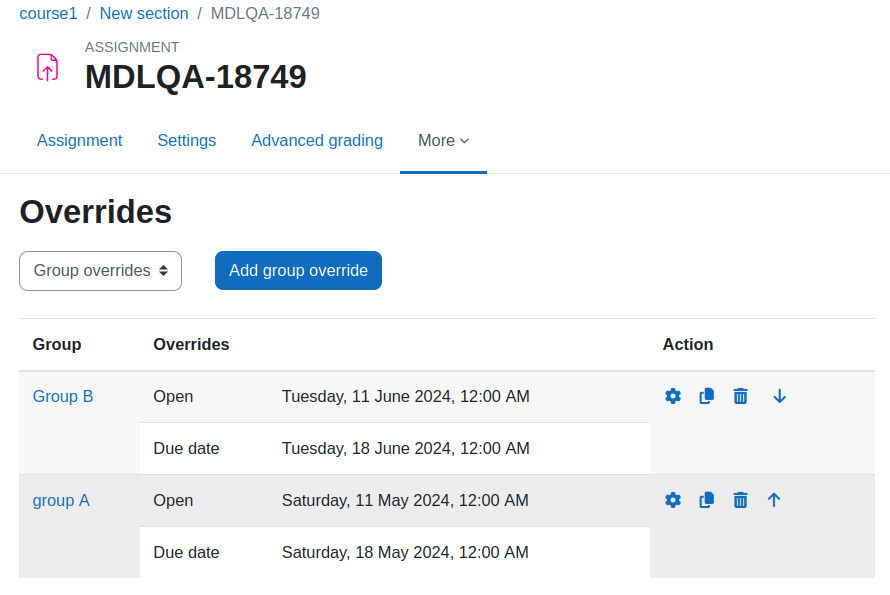The width and height of the screenshot is (890, 595).
Task: Open the Group overrides dropdown
Action: [100, 271]
